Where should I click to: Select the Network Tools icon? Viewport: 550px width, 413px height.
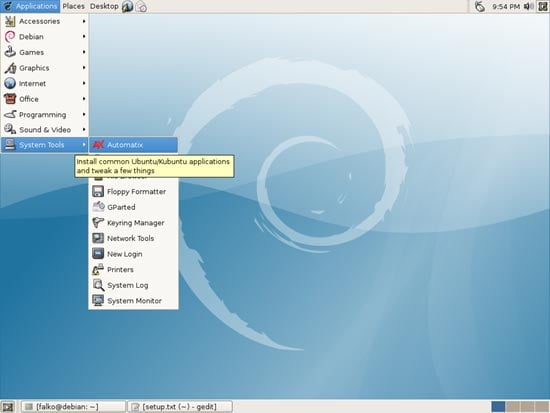pos(98,238)
